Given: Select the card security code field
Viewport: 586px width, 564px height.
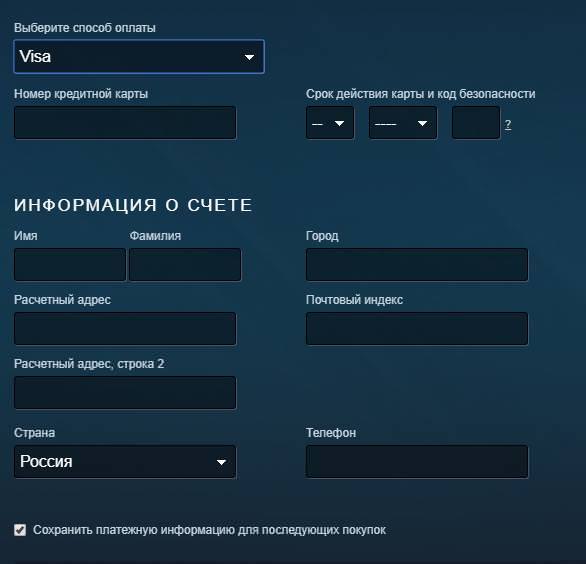Looking at the screenshot, I should pyautogui.click(x=476, y=123).
